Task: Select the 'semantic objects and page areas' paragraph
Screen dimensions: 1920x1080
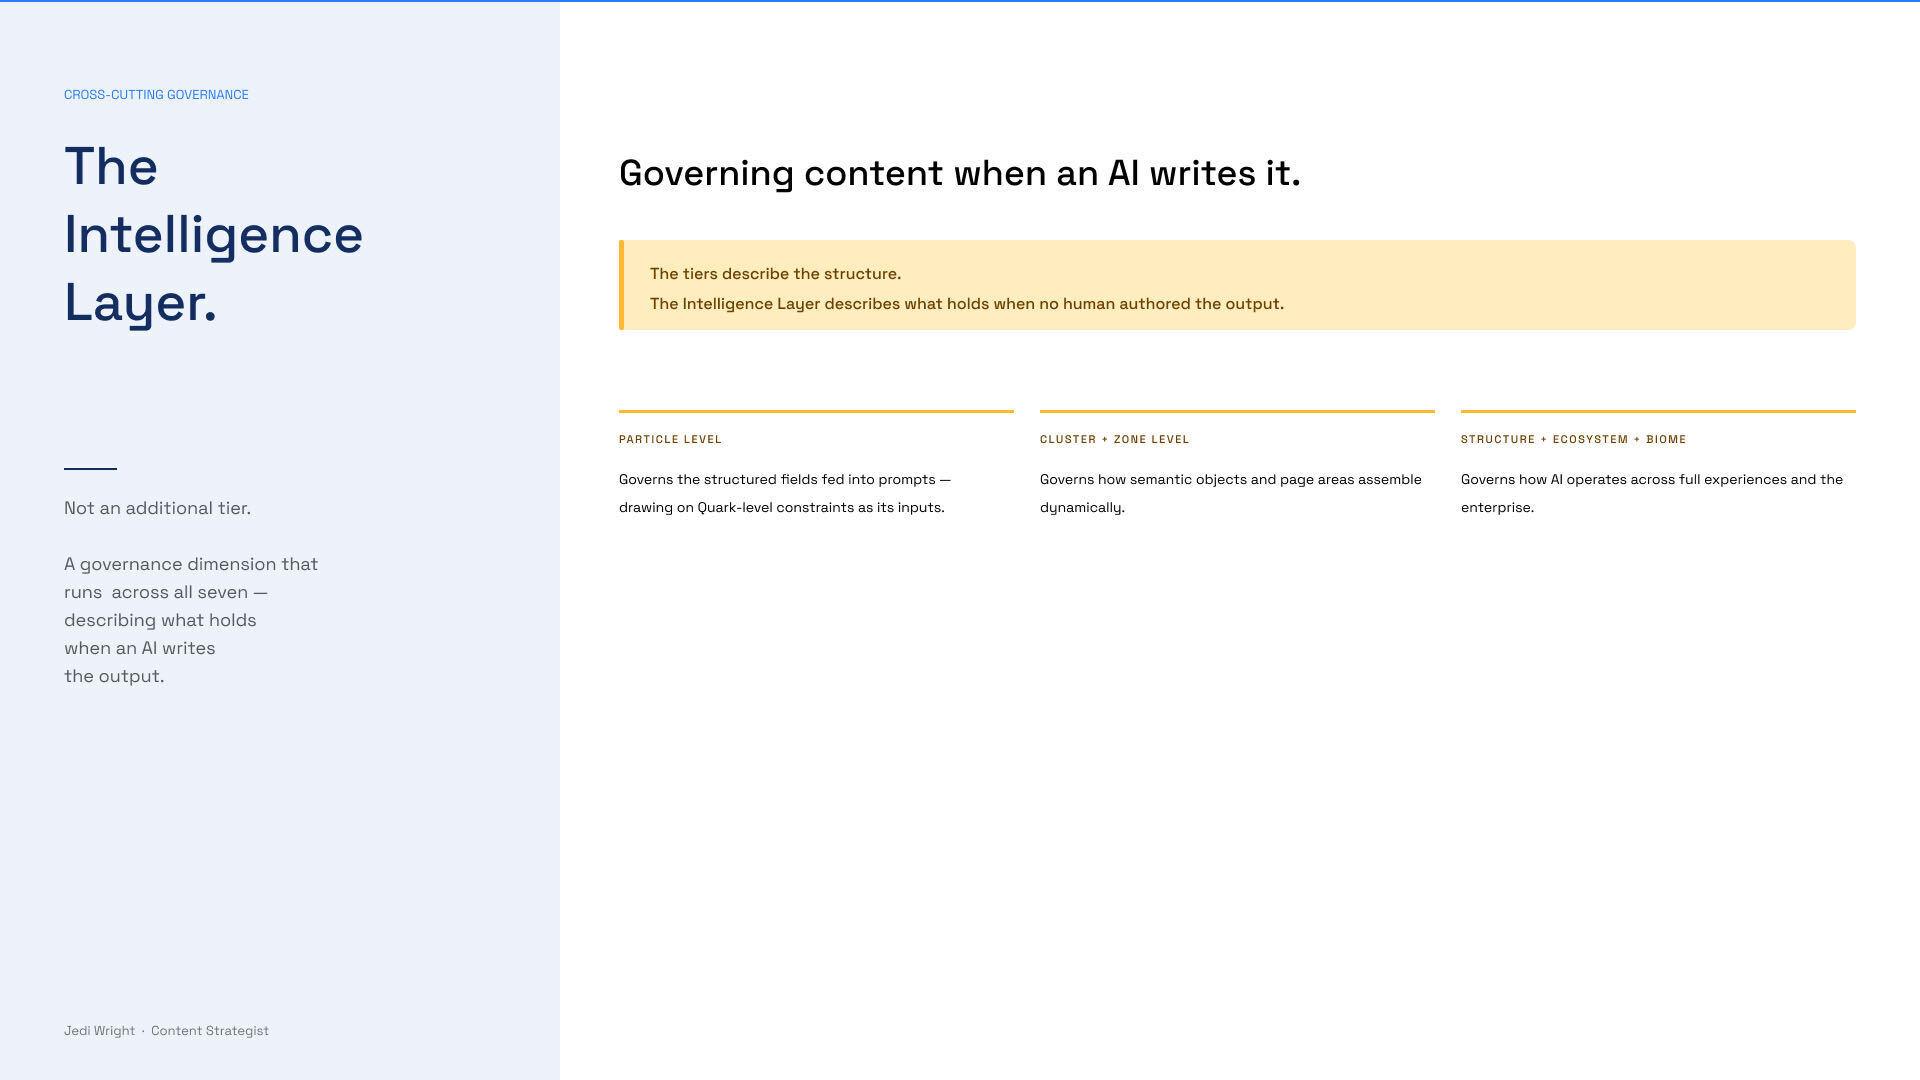Action: tap(1231, 493)
